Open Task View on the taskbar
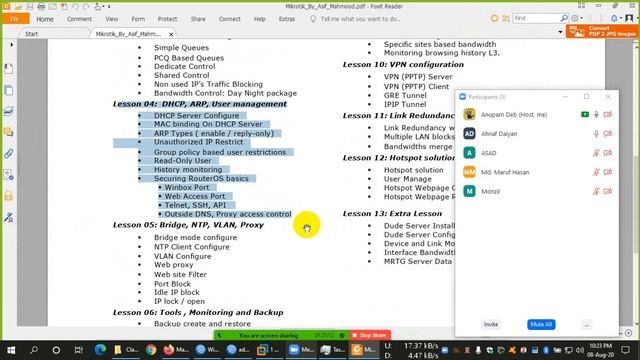The width and height of the screenshot is (640, 360). [x=78, y=350]
